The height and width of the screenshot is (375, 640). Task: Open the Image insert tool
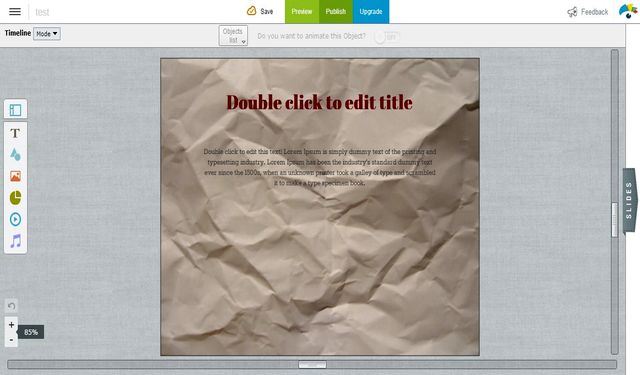click(x=16, y=176)
